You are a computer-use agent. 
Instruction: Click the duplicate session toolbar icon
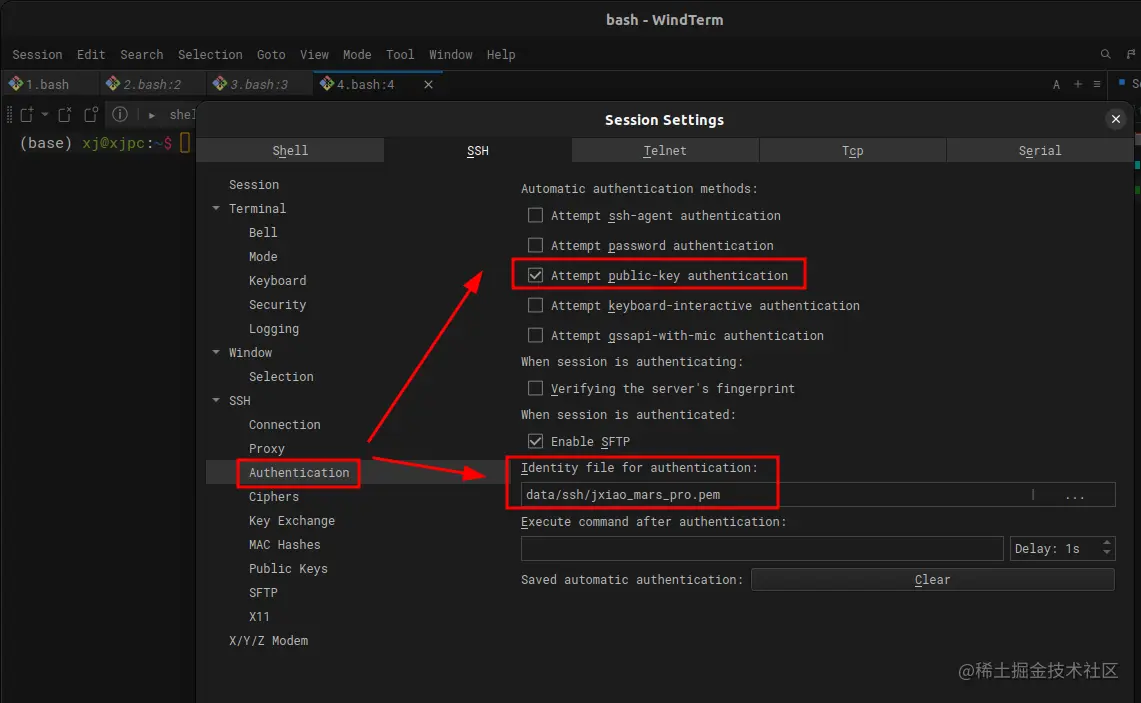pos(91,115)
